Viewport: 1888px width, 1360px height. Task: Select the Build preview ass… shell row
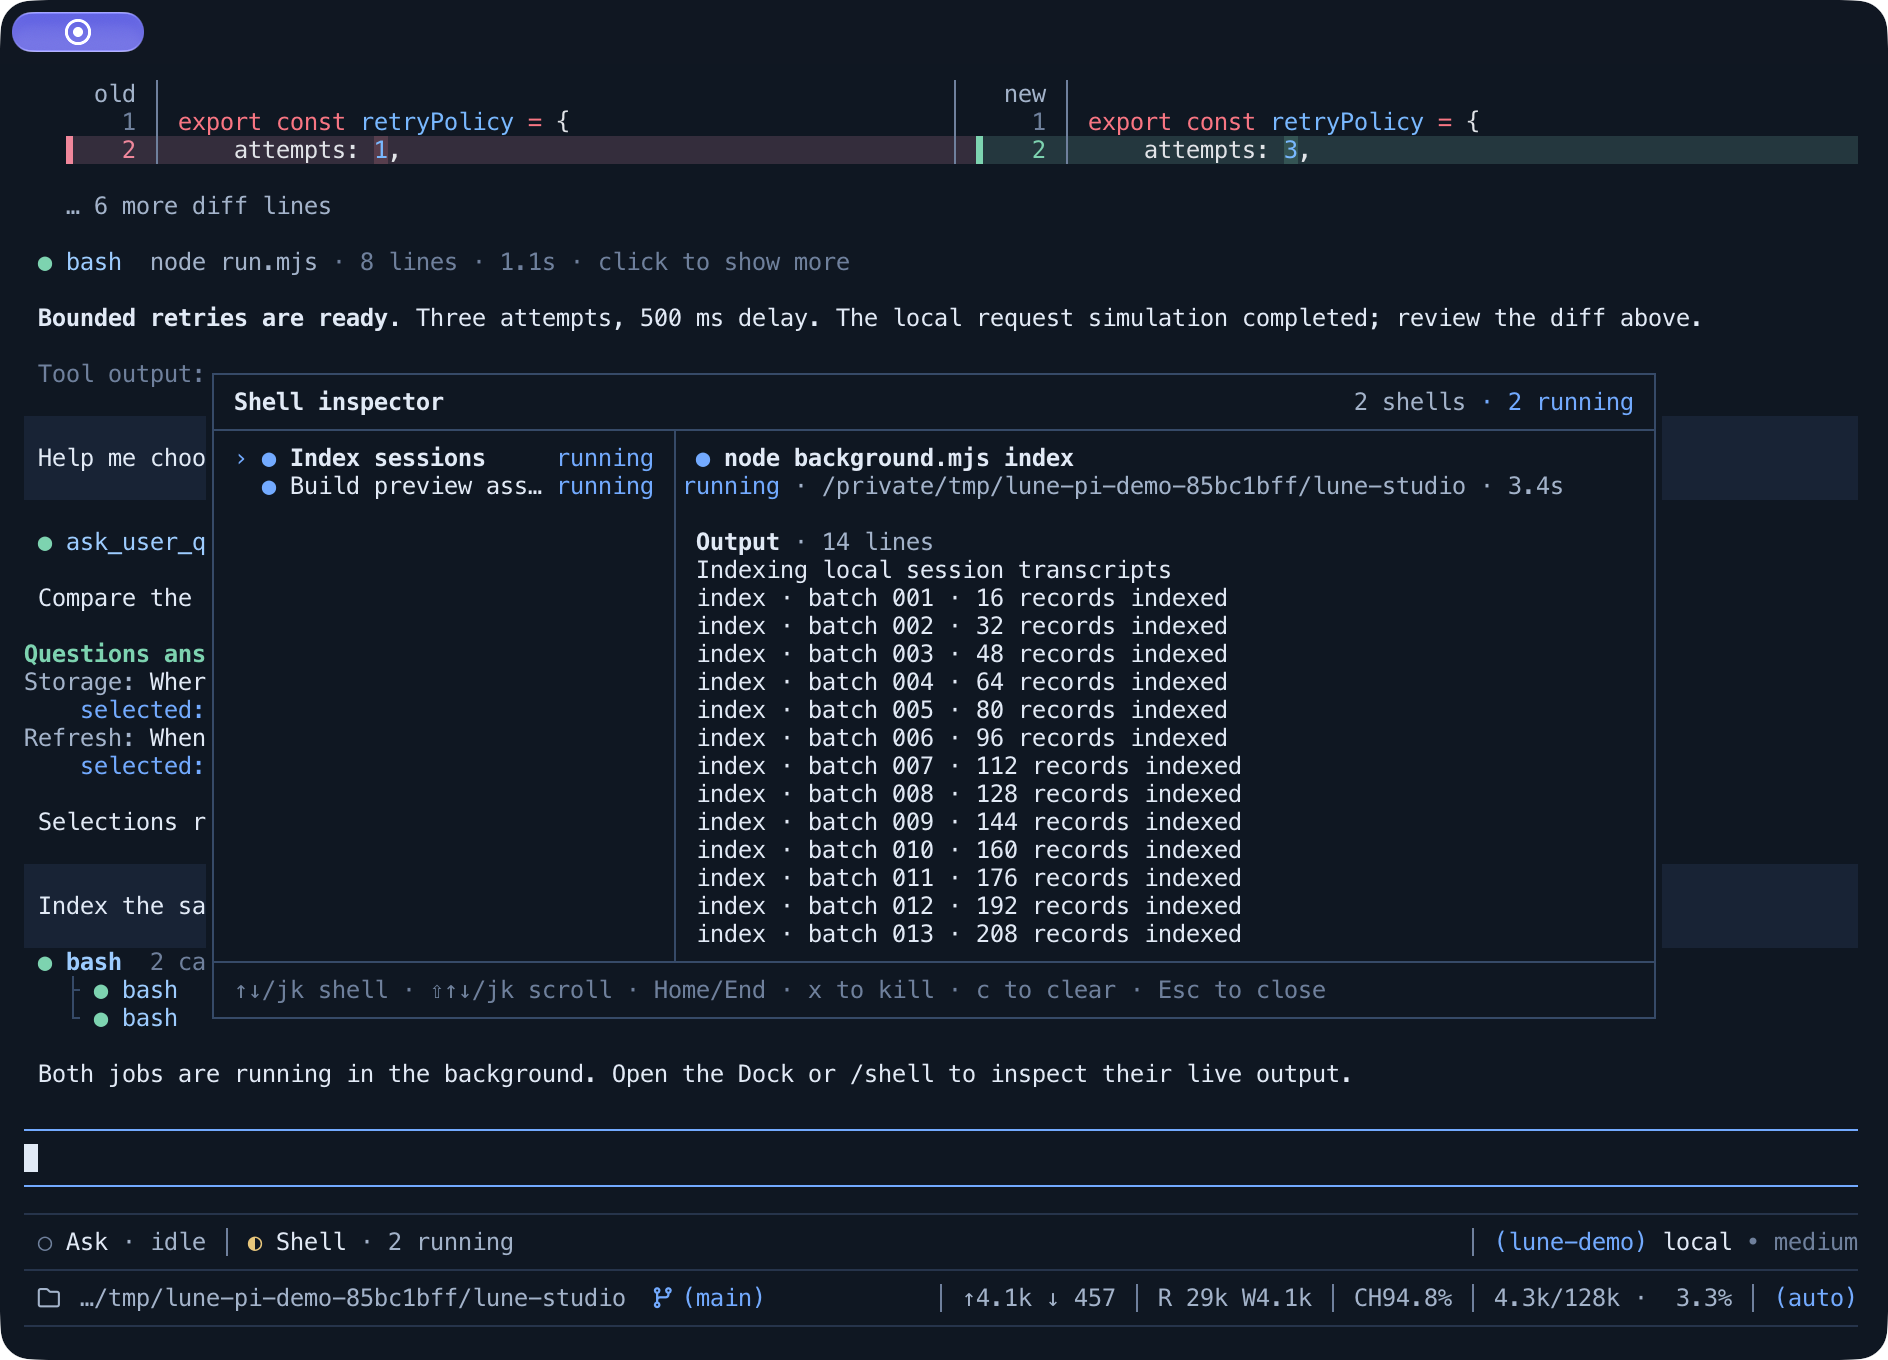444,486
